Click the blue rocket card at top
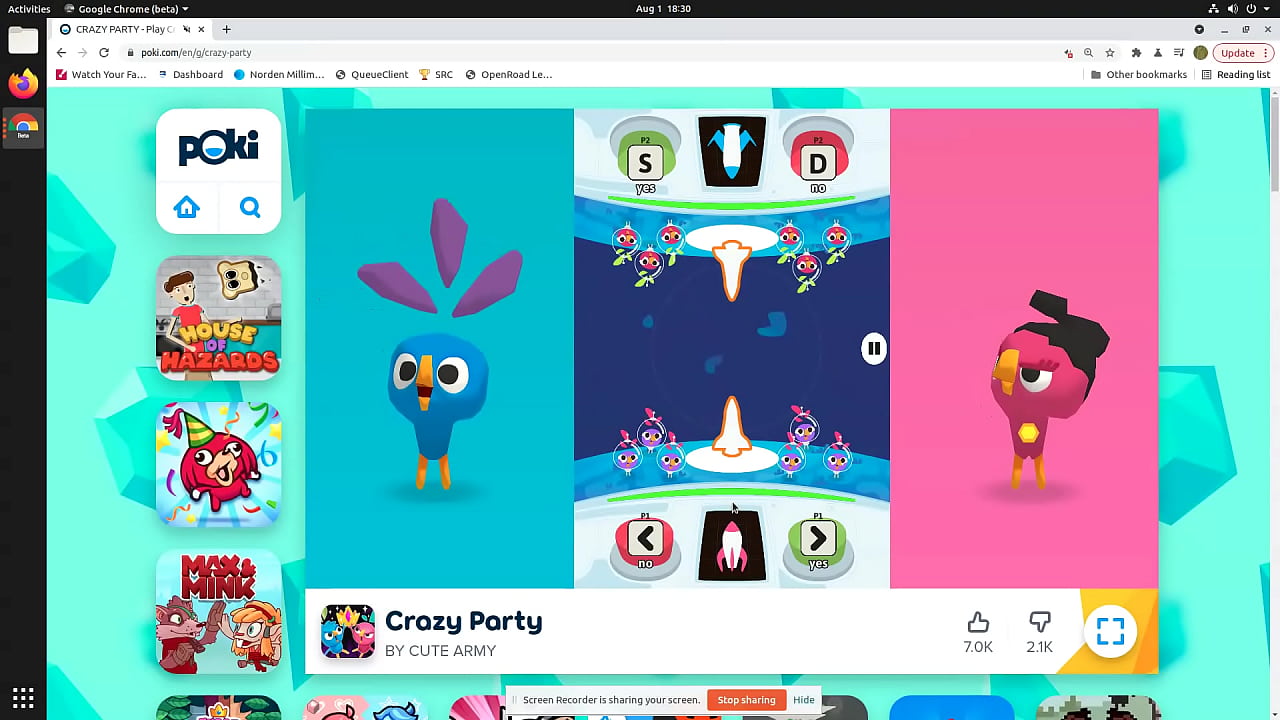Screen dimensions: 1280x720 pyautogui.click(x=732, y=151)
